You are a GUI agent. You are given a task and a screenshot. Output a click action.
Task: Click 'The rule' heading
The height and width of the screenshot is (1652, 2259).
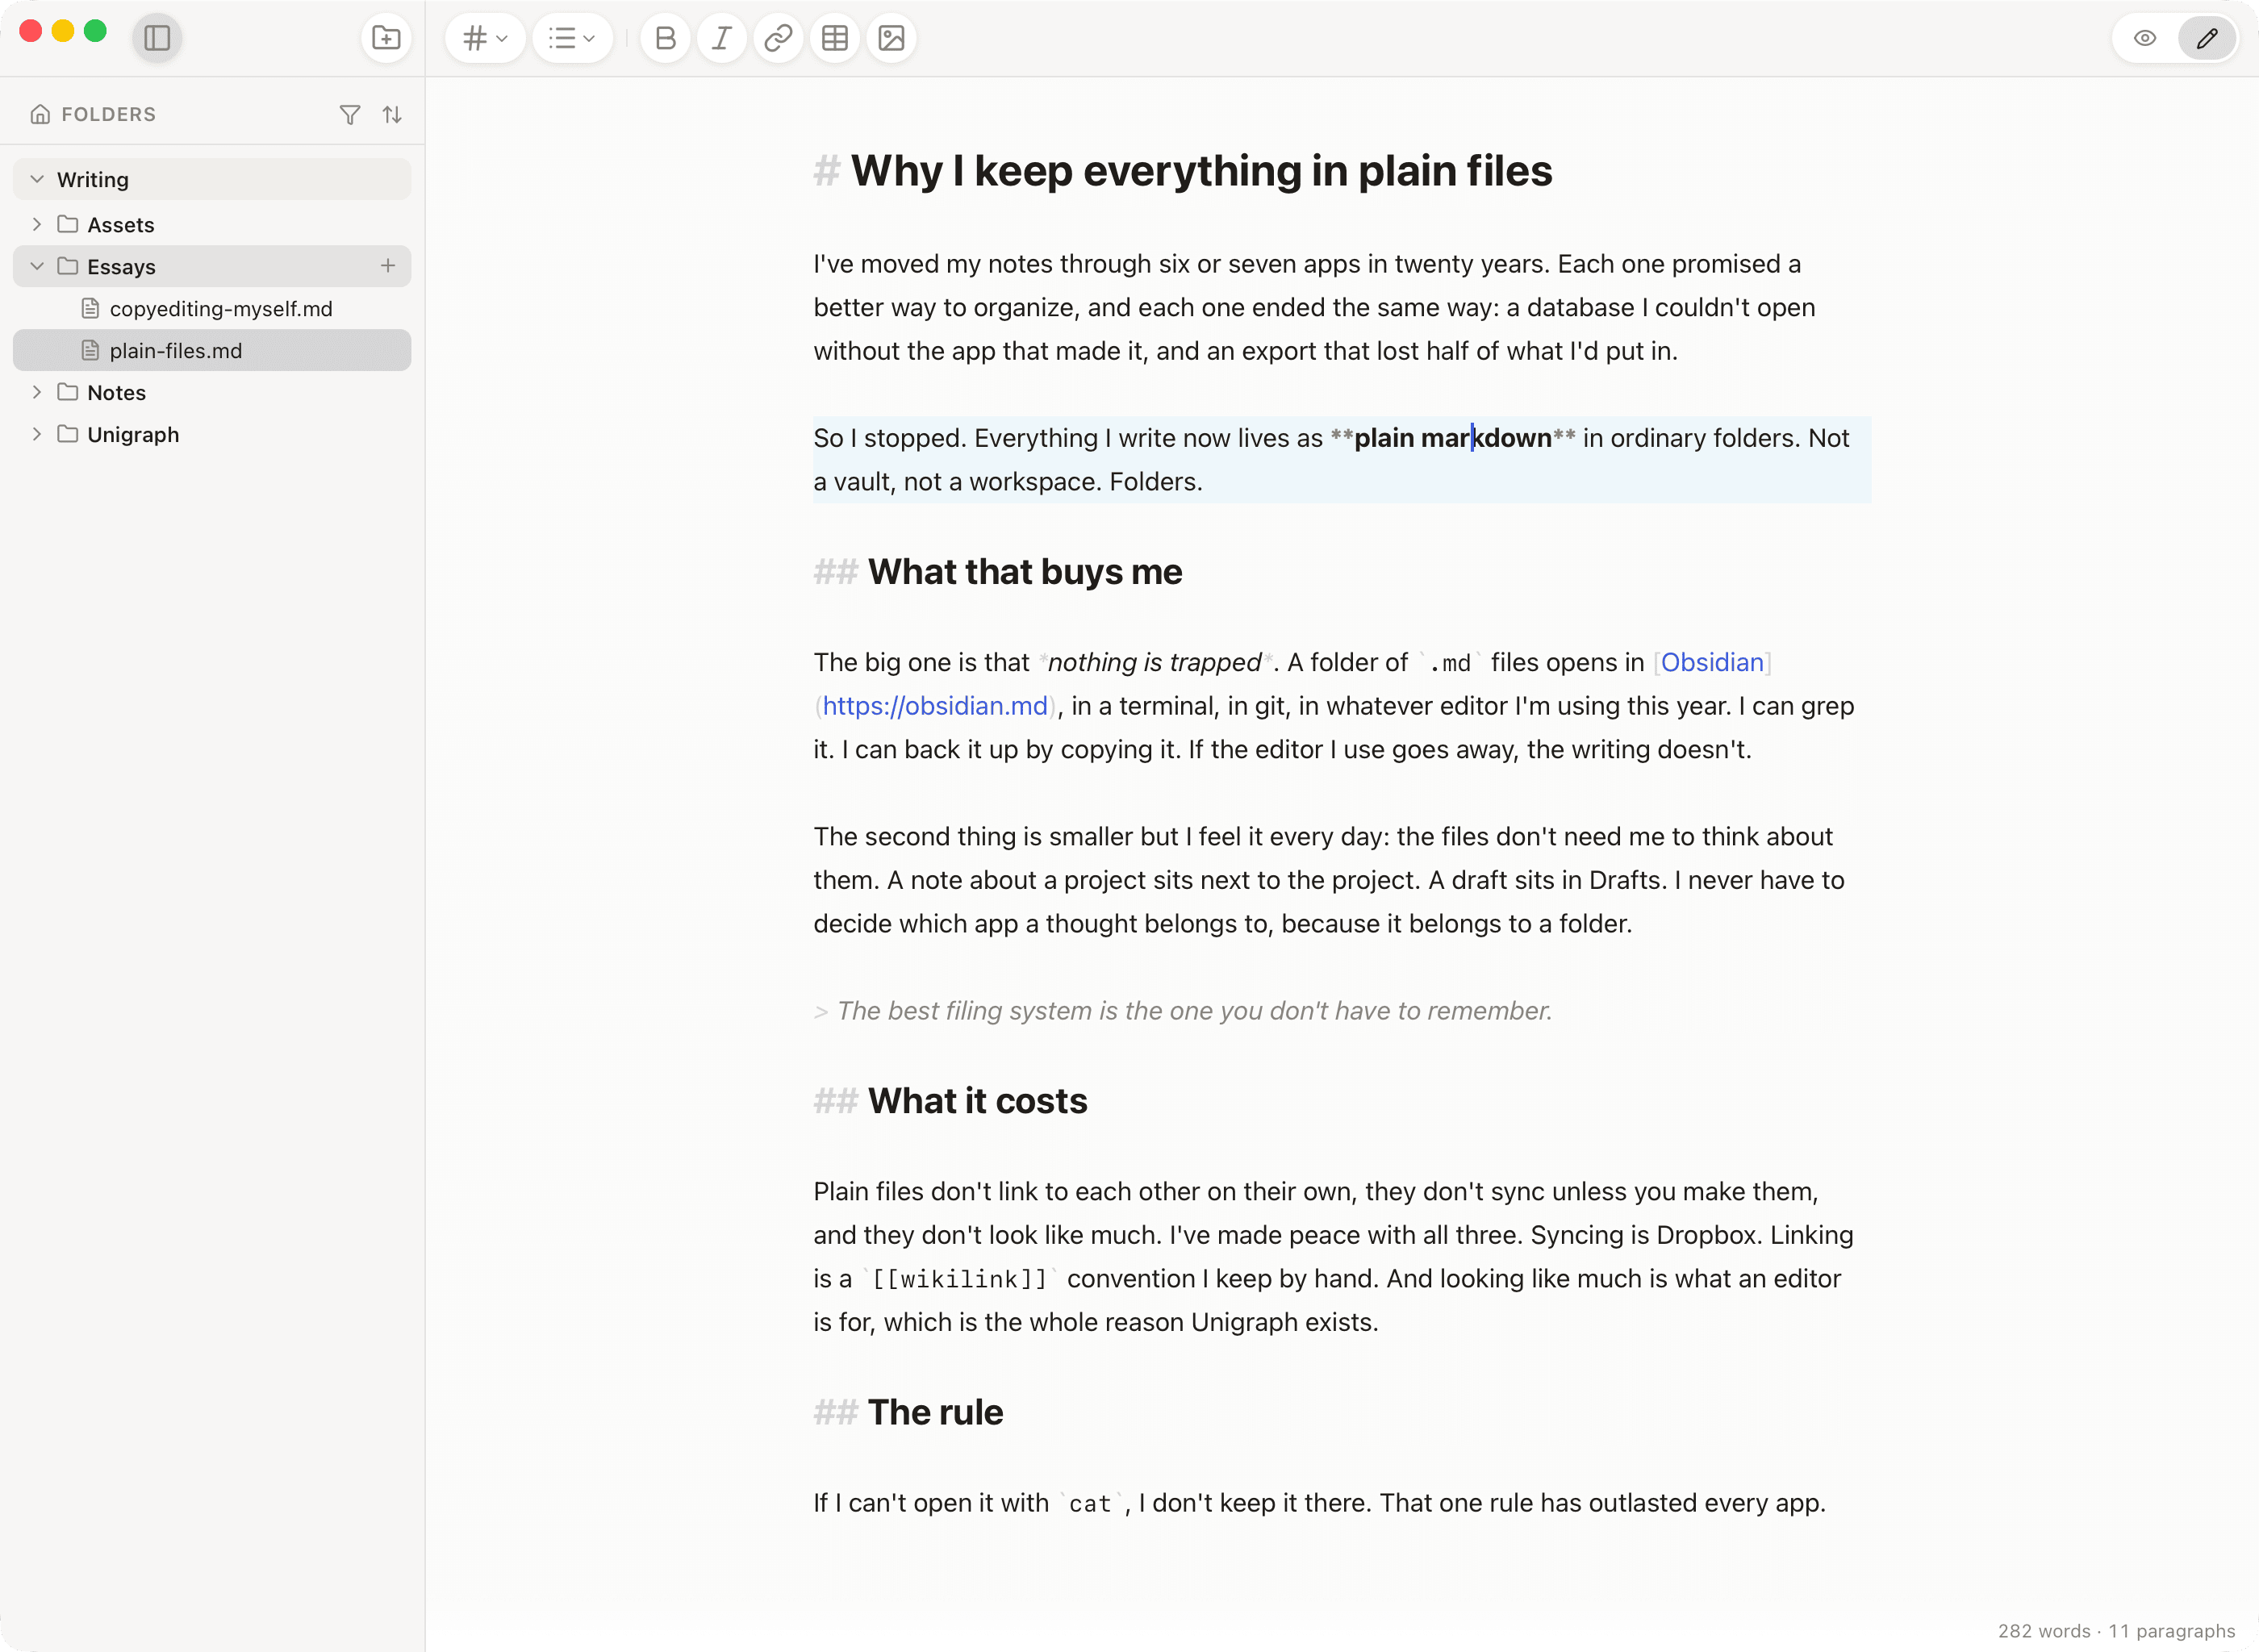tap(935, 1412)
